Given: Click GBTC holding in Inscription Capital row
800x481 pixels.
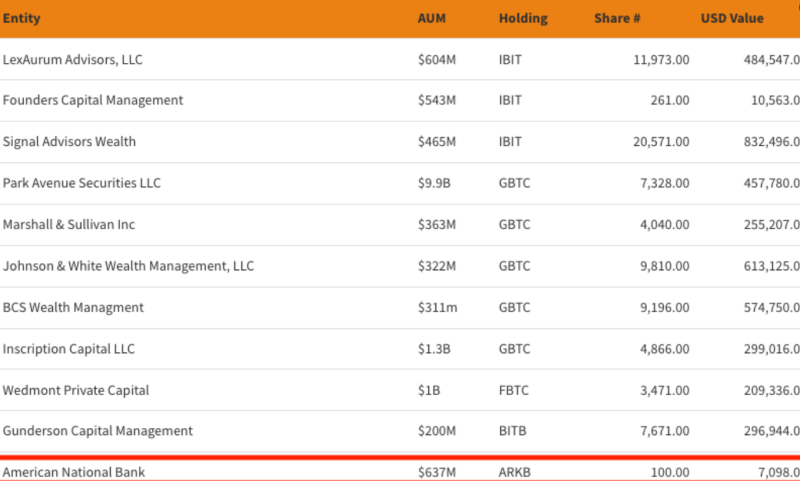Looking at the screenshot, I should tap(514, 349).
